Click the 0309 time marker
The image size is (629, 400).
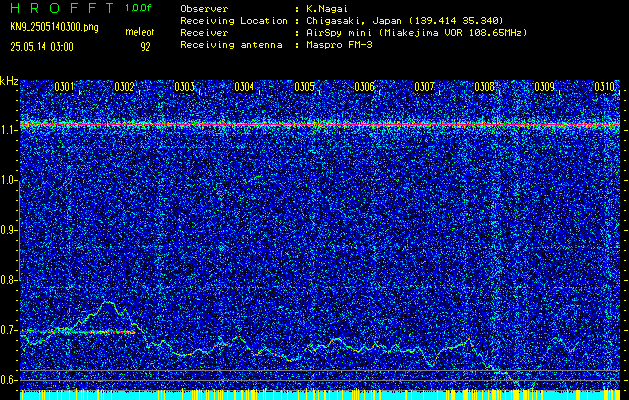pyautogui.click(x=544, y=87)
